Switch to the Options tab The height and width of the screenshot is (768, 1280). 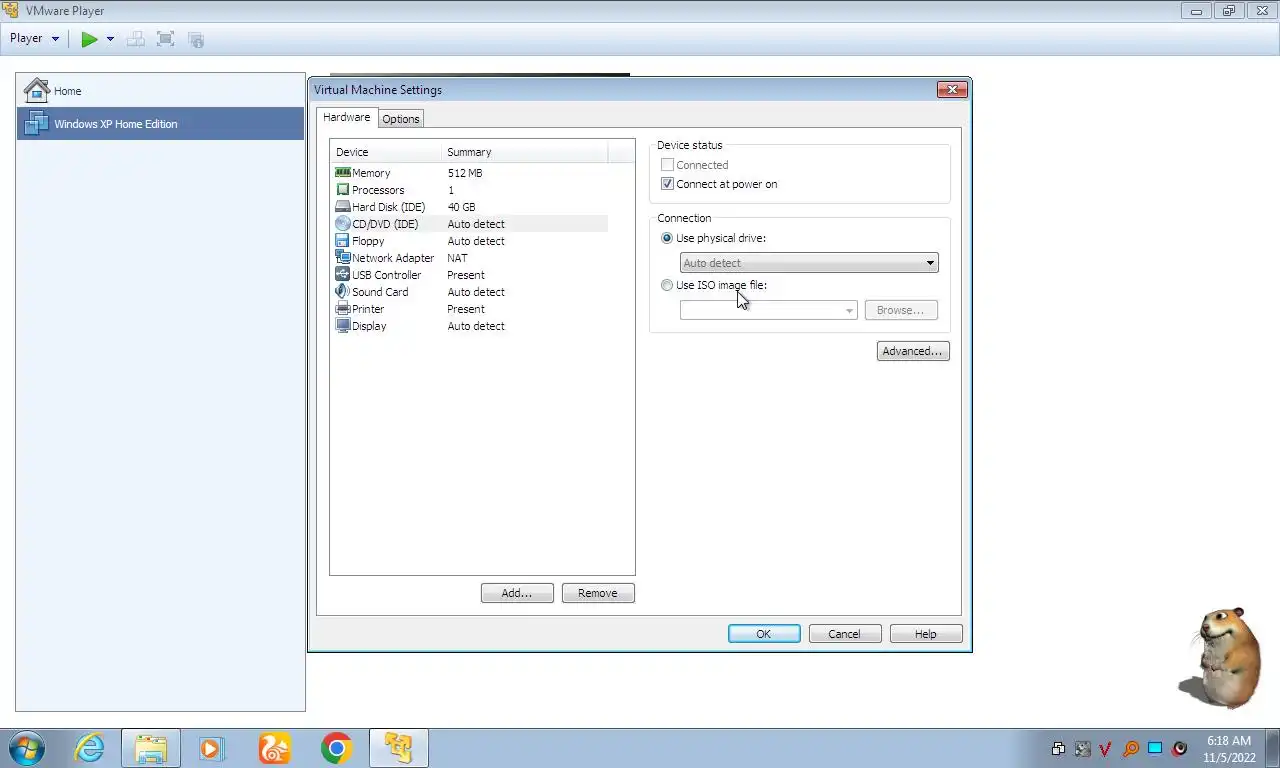pyautogui.click(x=401, y=119)
